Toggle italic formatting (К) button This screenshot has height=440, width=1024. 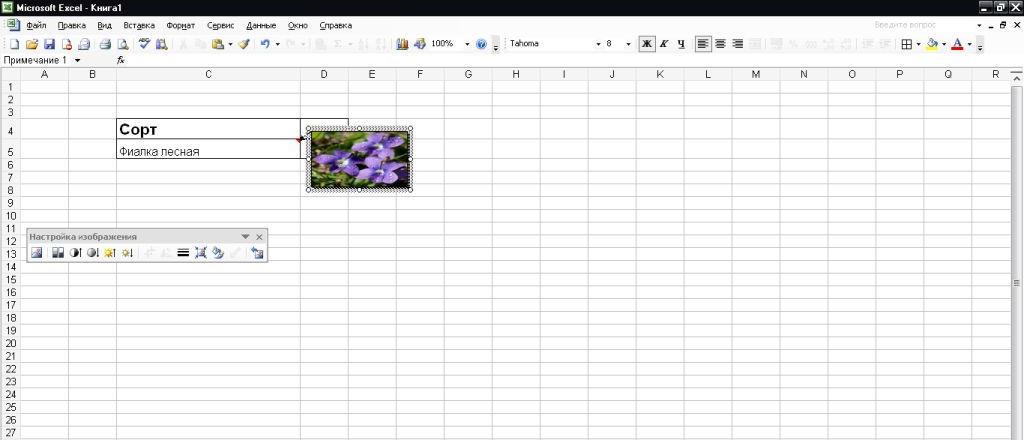(x=664, y=44)
